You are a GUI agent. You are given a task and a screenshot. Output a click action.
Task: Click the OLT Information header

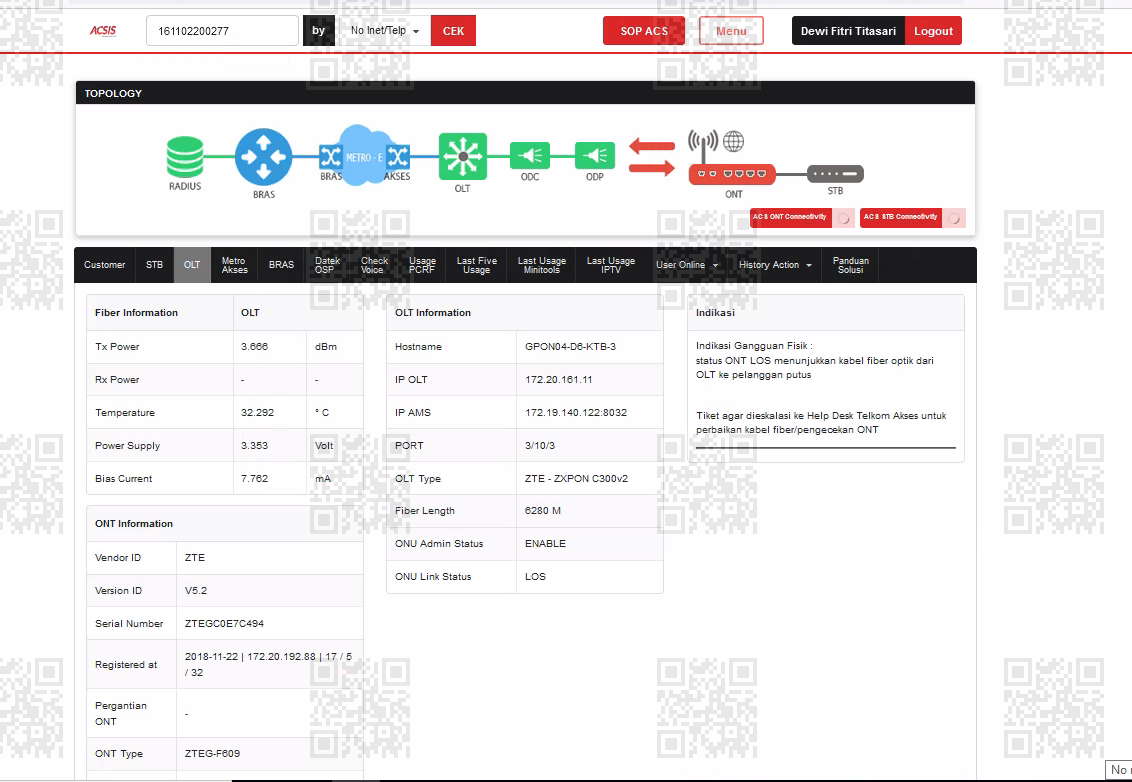click(x=525, y=313)
